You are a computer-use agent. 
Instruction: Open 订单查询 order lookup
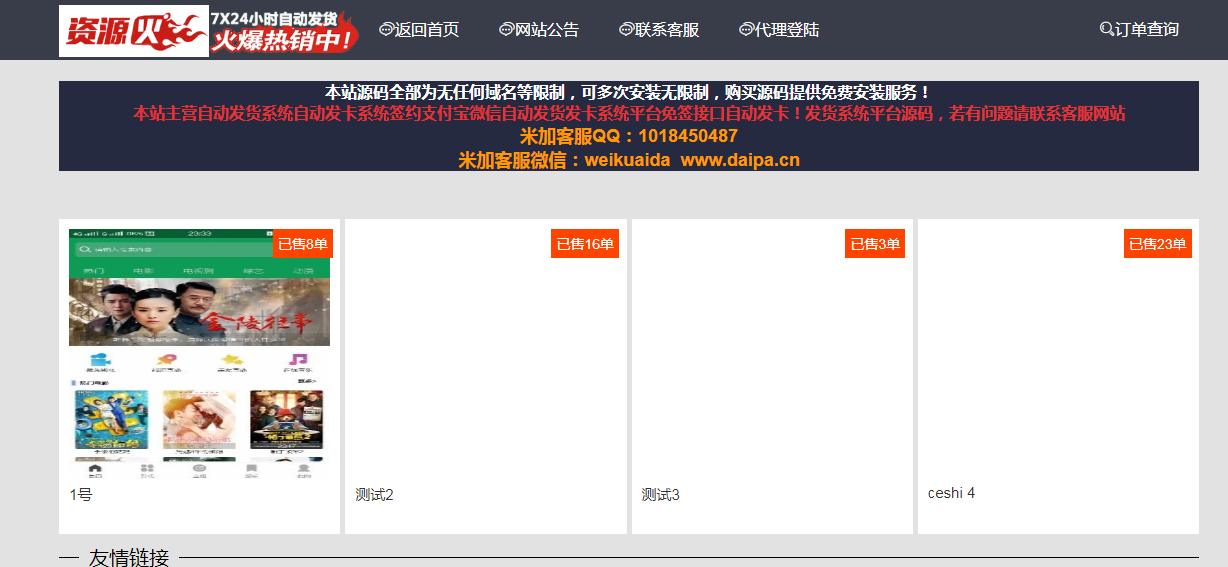1147,30
